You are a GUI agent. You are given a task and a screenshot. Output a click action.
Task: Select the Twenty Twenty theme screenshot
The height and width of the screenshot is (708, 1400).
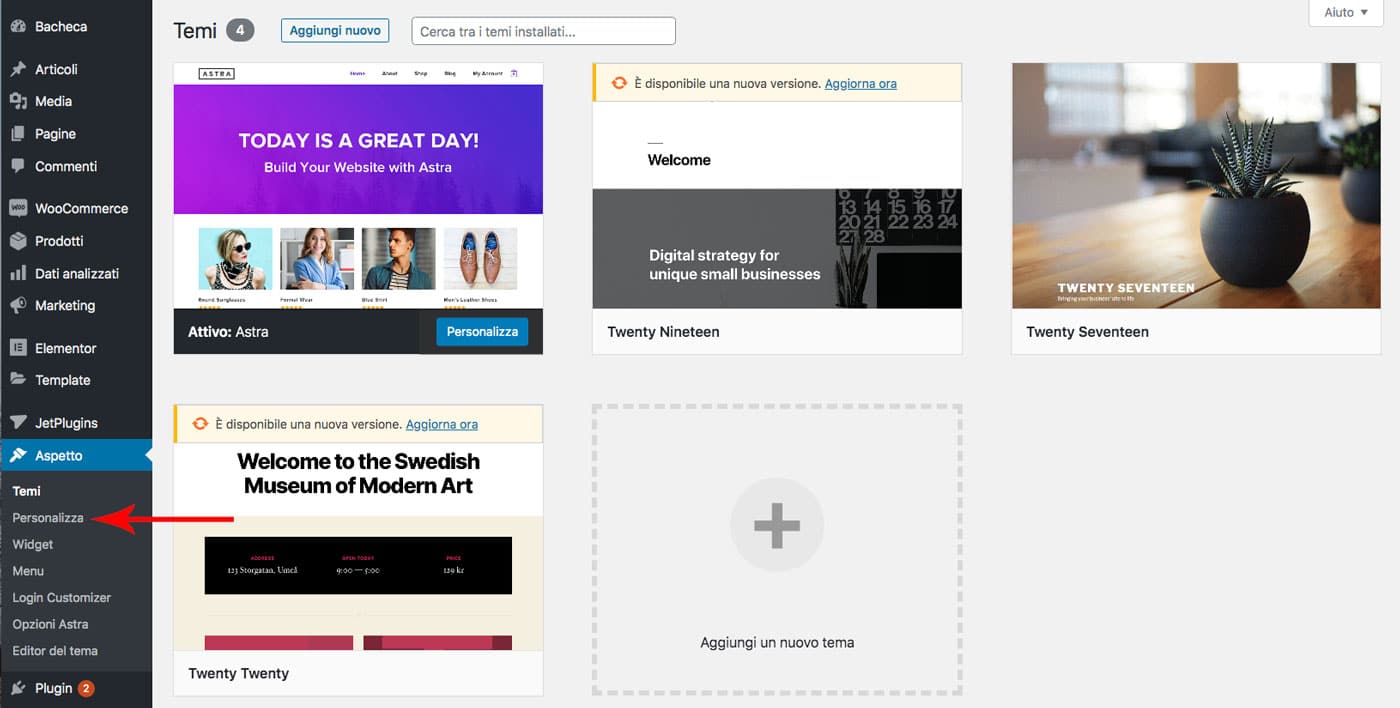click(358, 546)
